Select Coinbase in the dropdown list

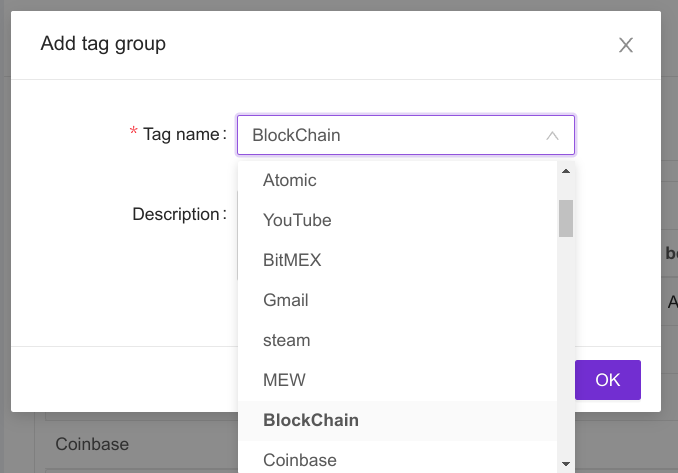pos(300,460)
